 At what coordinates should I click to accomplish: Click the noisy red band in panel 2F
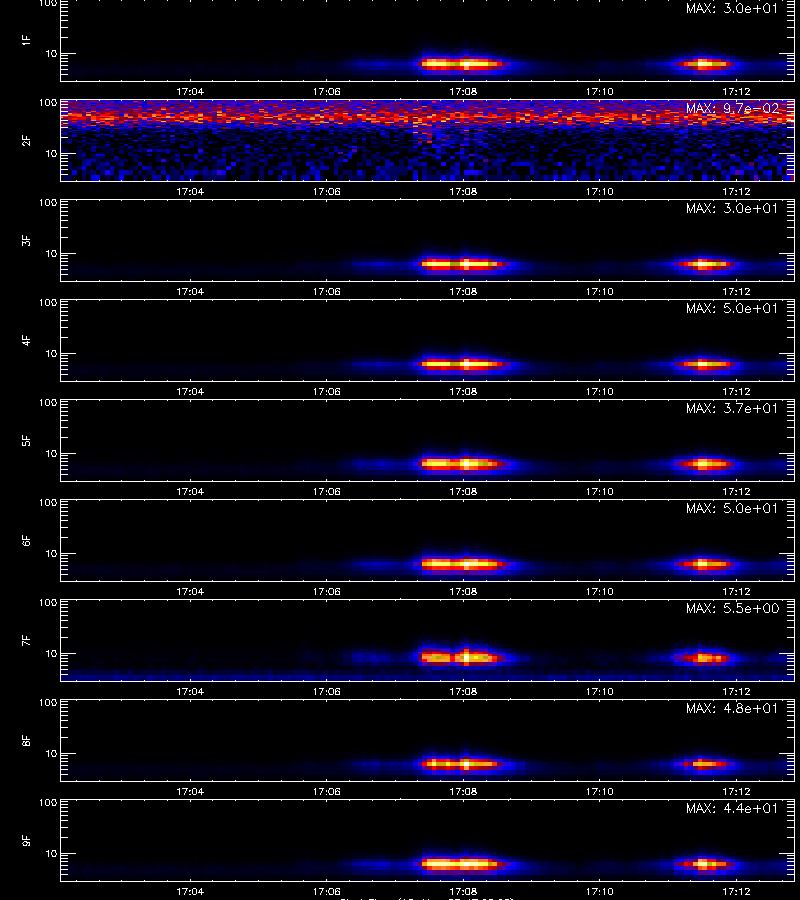coord(428,117)
